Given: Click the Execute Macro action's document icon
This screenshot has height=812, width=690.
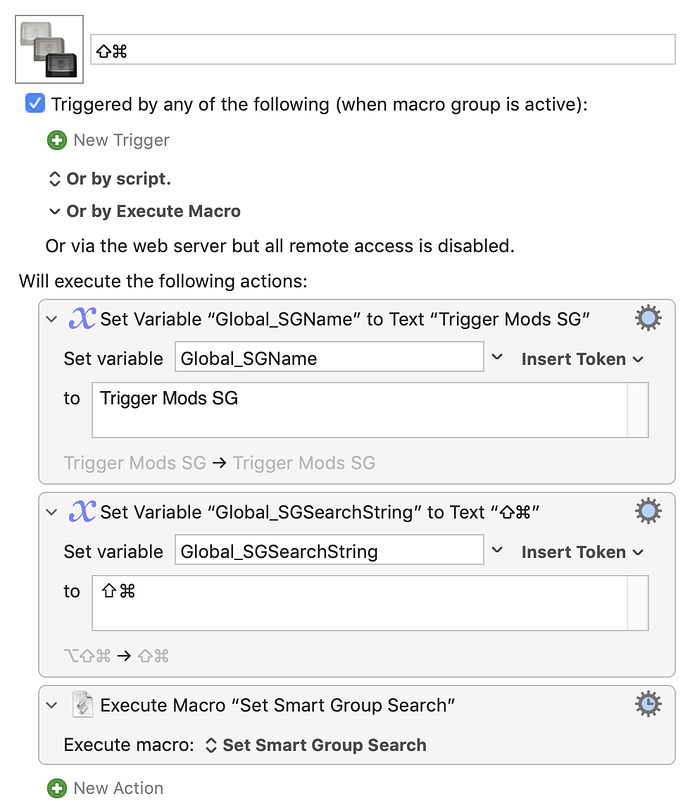Looking at the screenshot, I should coord(82,704).
